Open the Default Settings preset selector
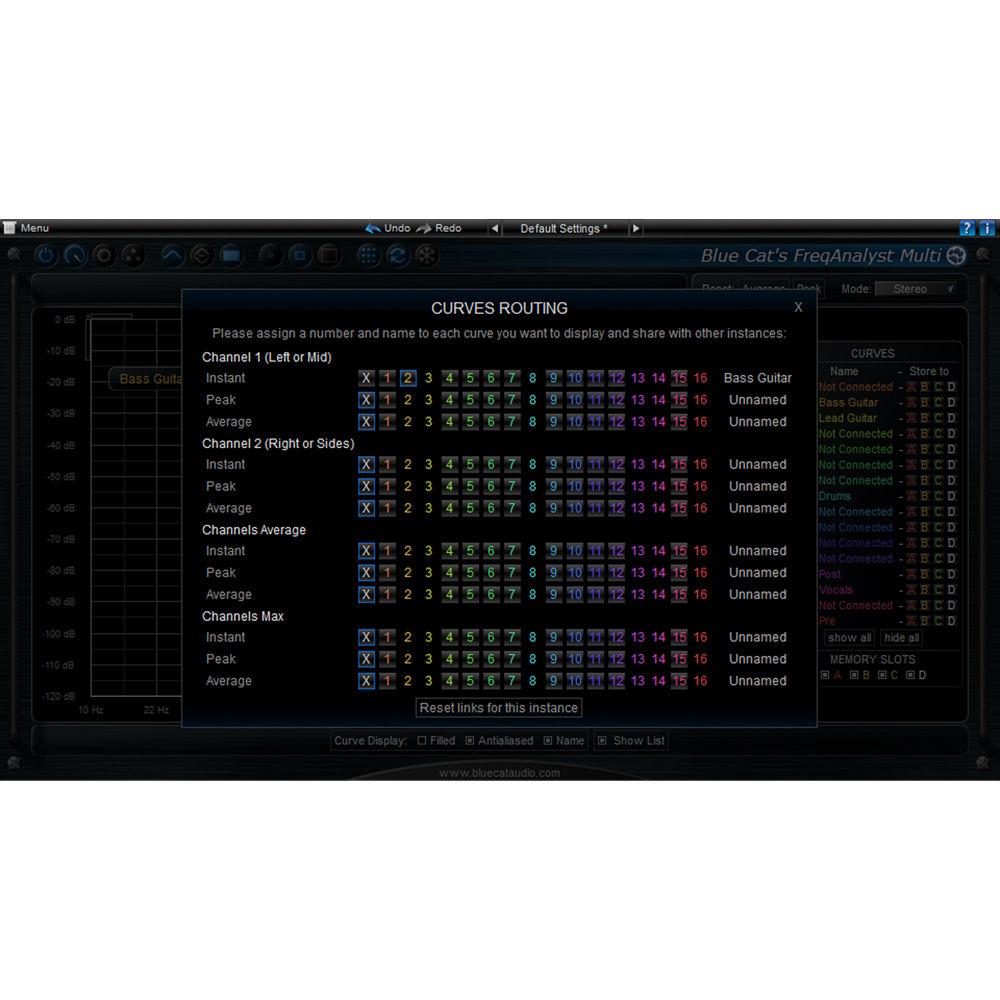This screenshot has width=1000, height=1000. click(565, 228)
